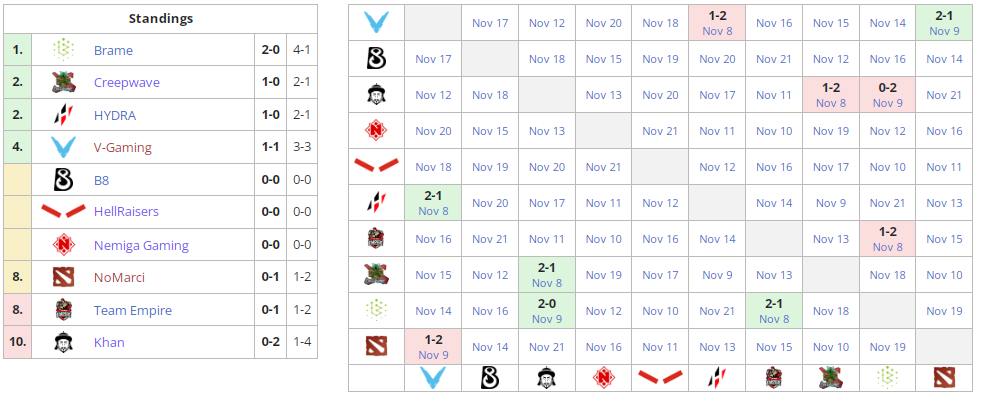
Task: Click Khan logo in crosstable left column
Action: coord(377,95)
